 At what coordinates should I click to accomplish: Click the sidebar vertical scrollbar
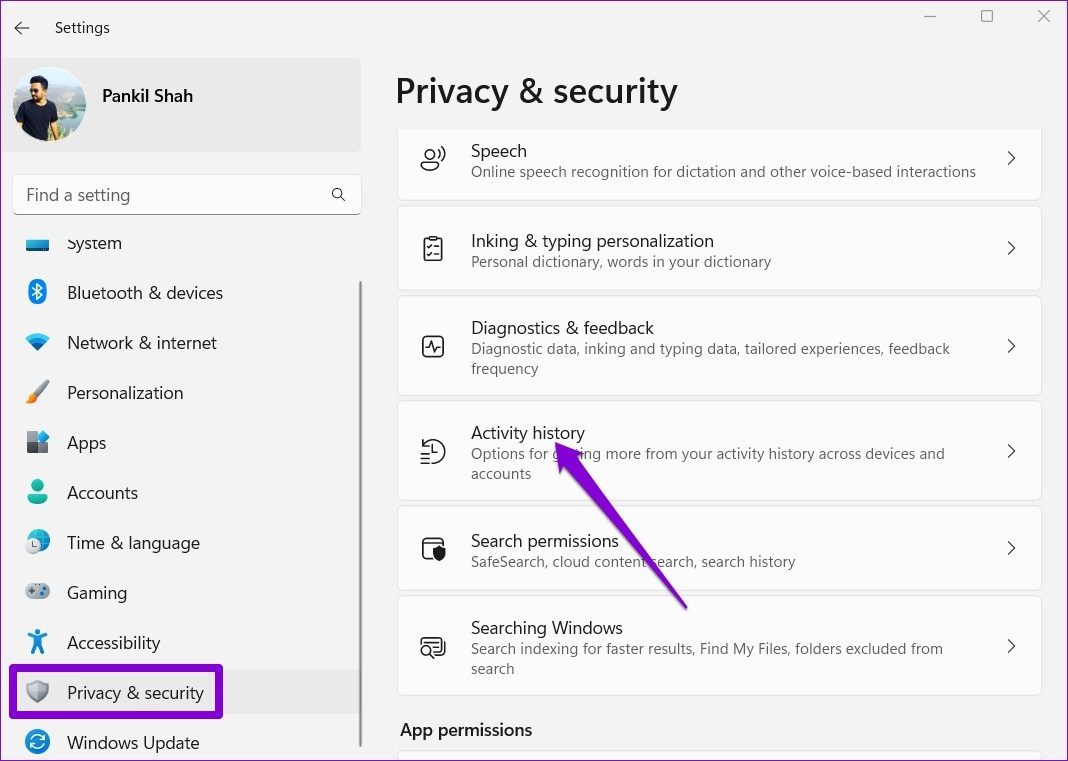click(360, 500)
